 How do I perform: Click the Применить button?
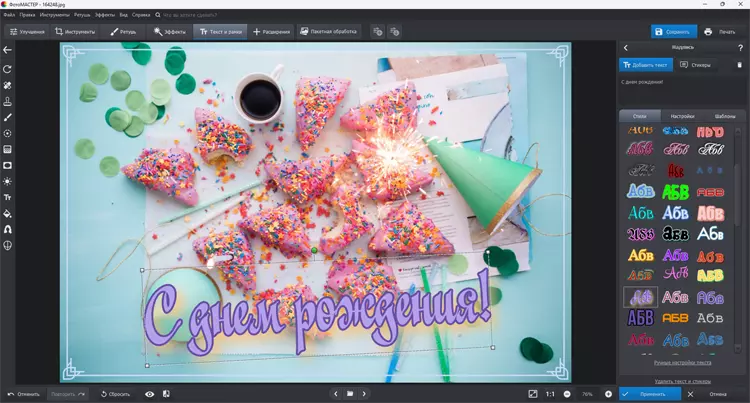click(x=650, y=394)
